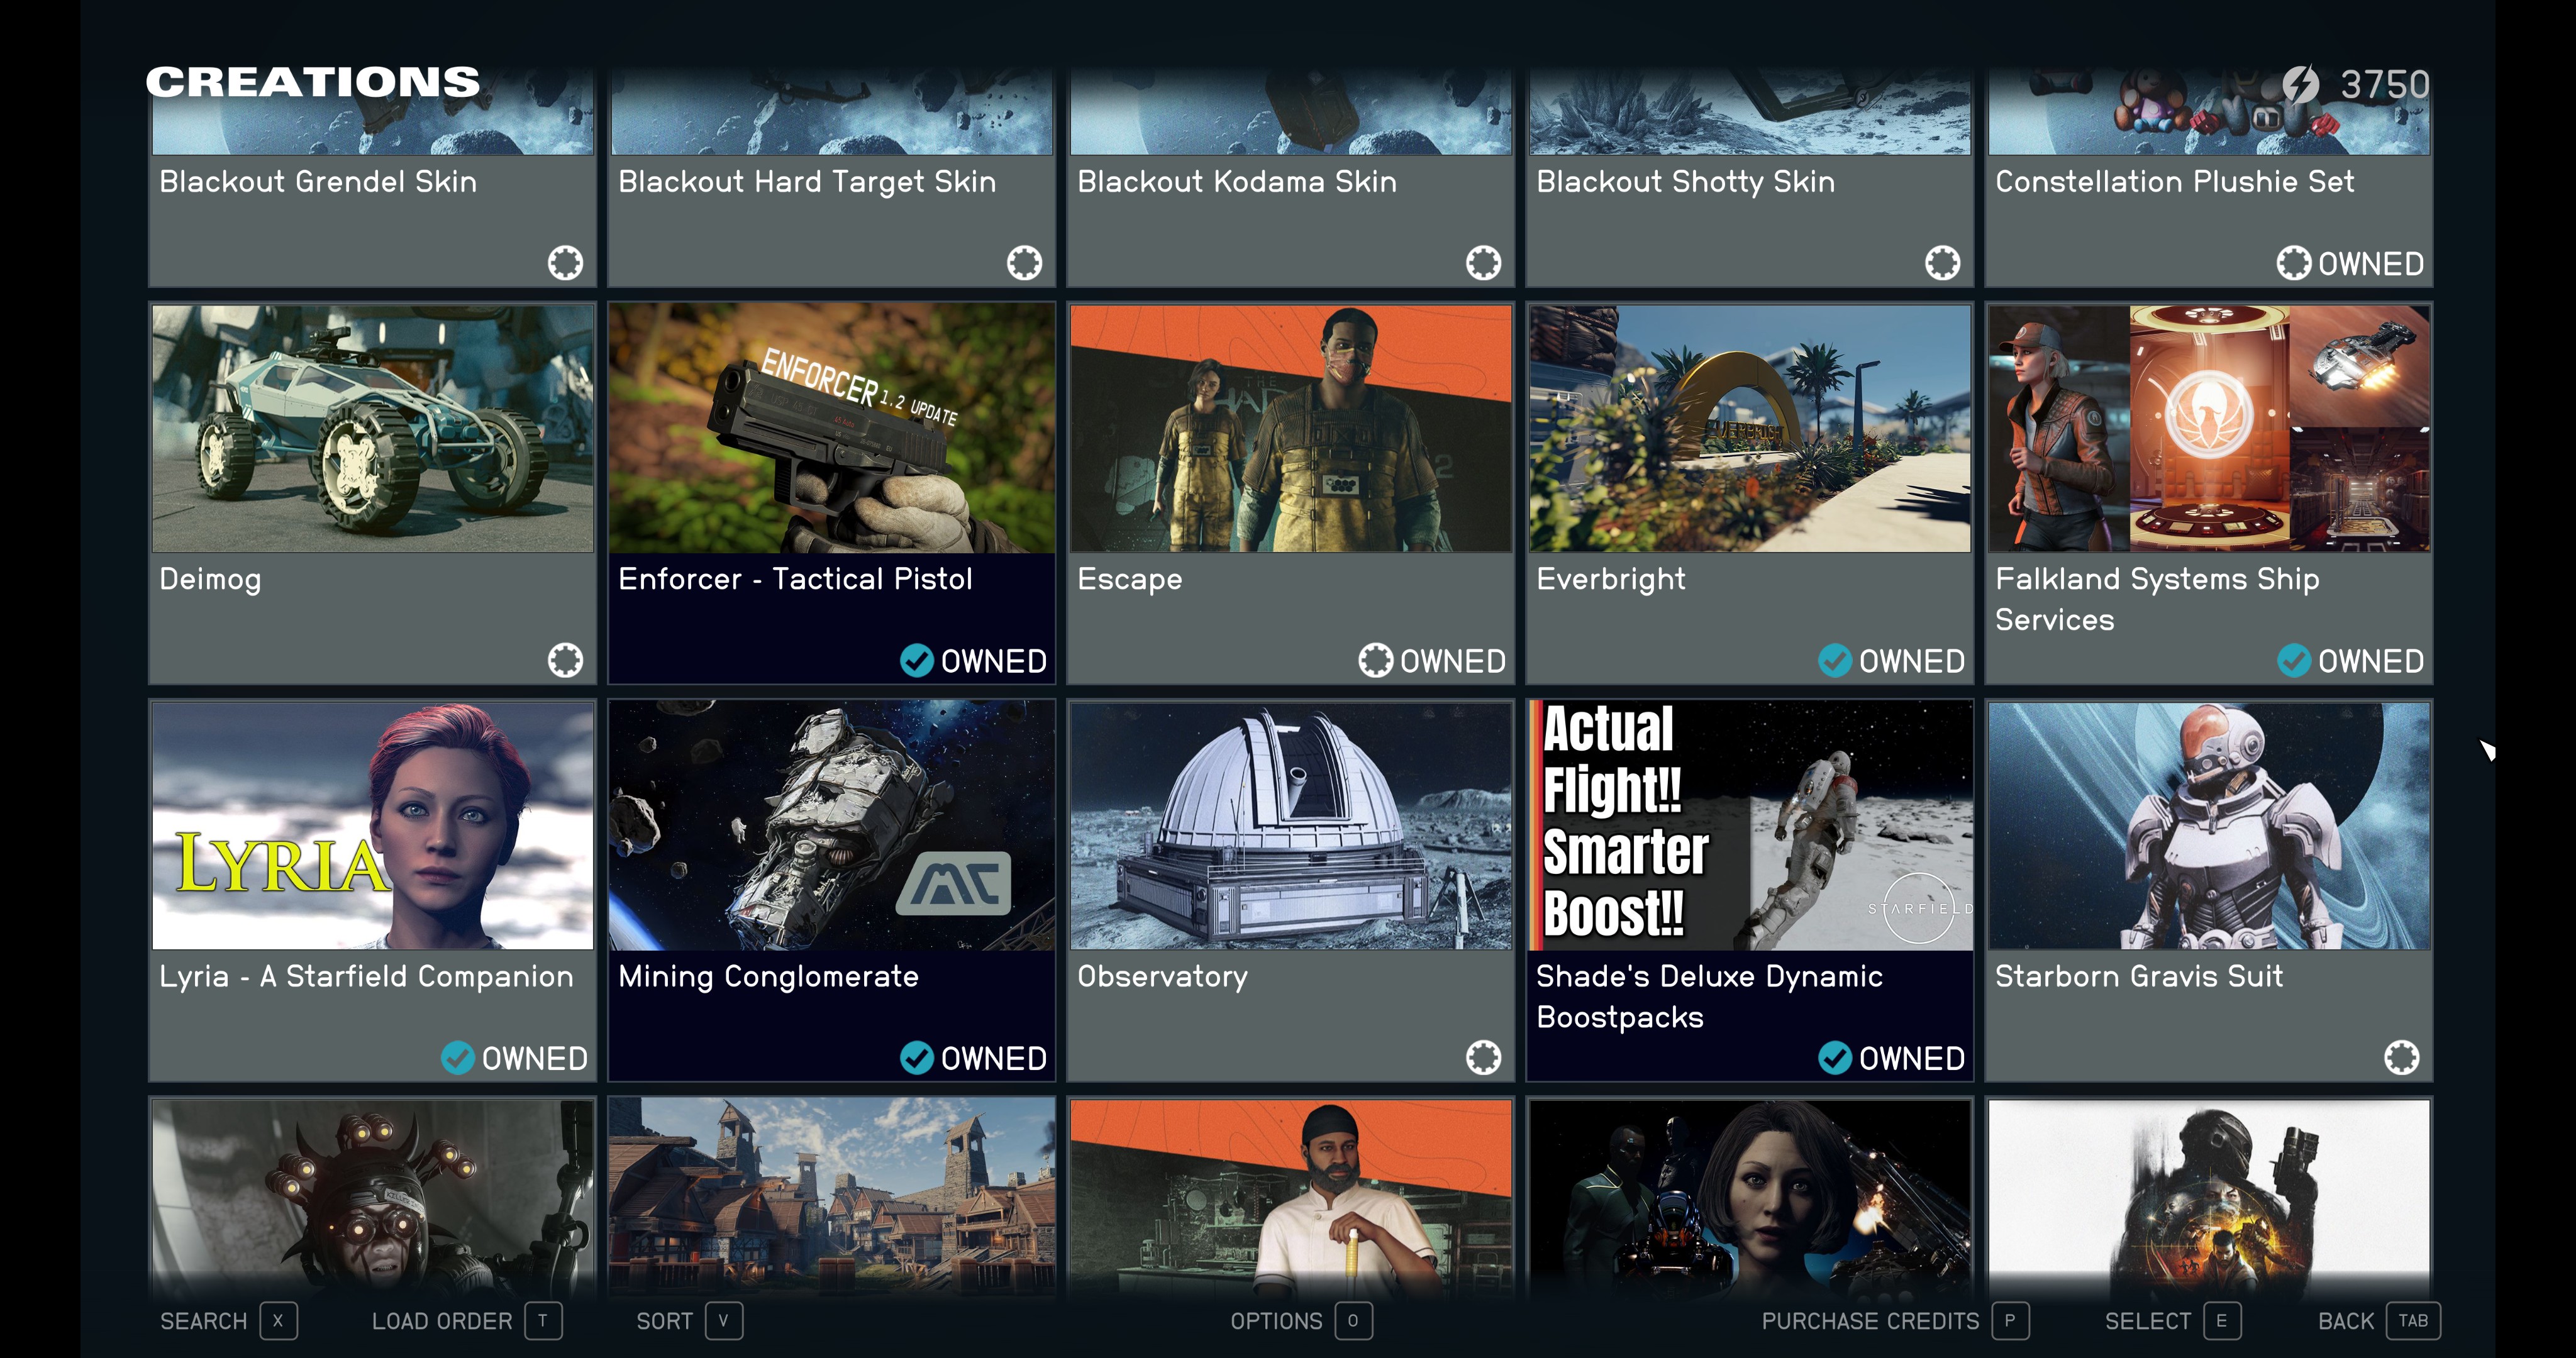Click the credits lightning bolt icon
The image size is (2576, 1358).
pyautogui.click(x=2301, y=84)
